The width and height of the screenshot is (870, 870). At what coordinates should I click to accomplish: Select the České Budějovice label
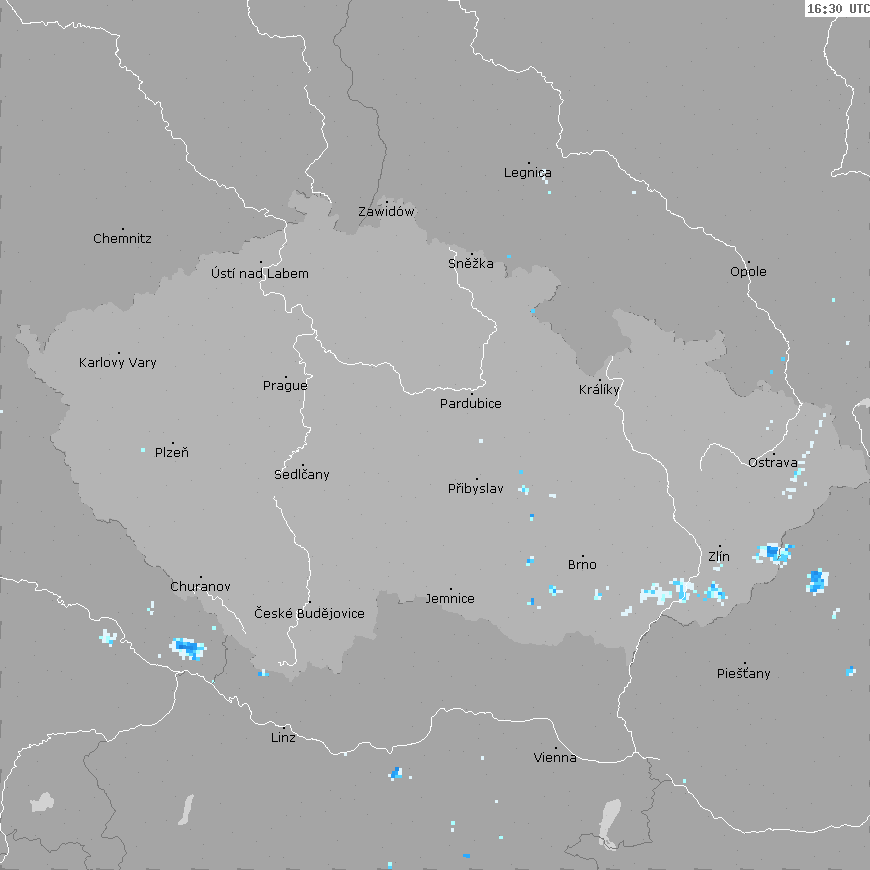coord(309,614)
